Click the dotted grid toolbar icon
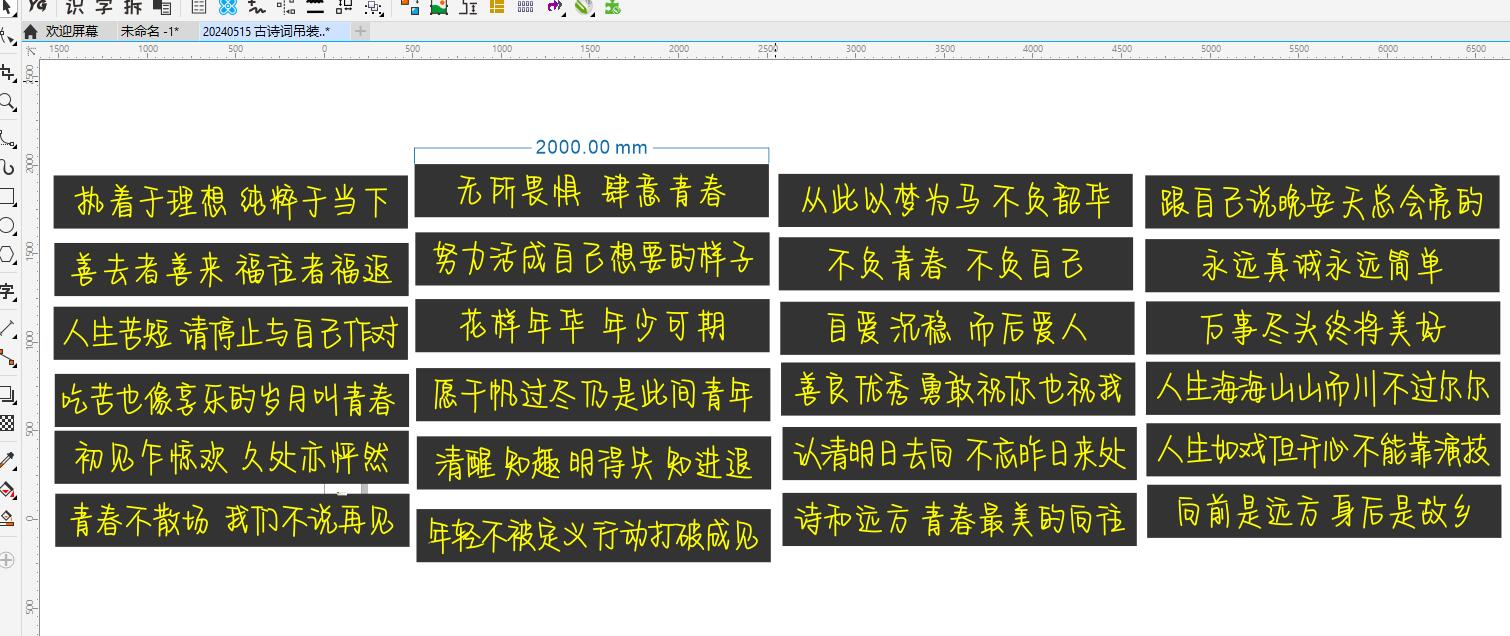 click(x=526, y=7)
